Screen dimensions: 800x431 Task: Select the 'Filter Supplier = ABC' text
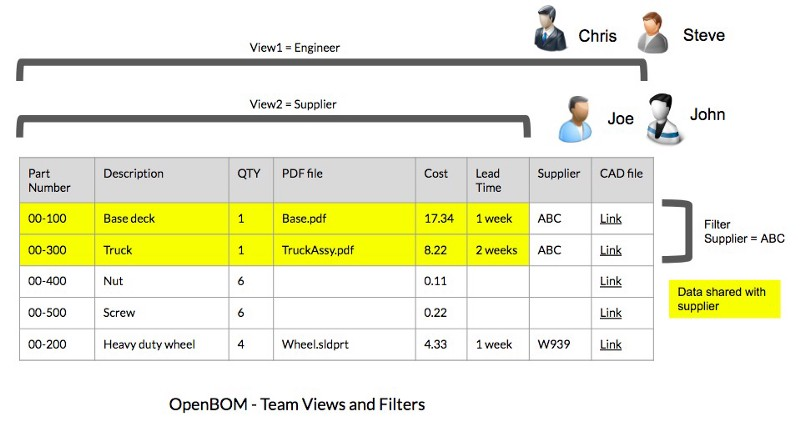744,231
